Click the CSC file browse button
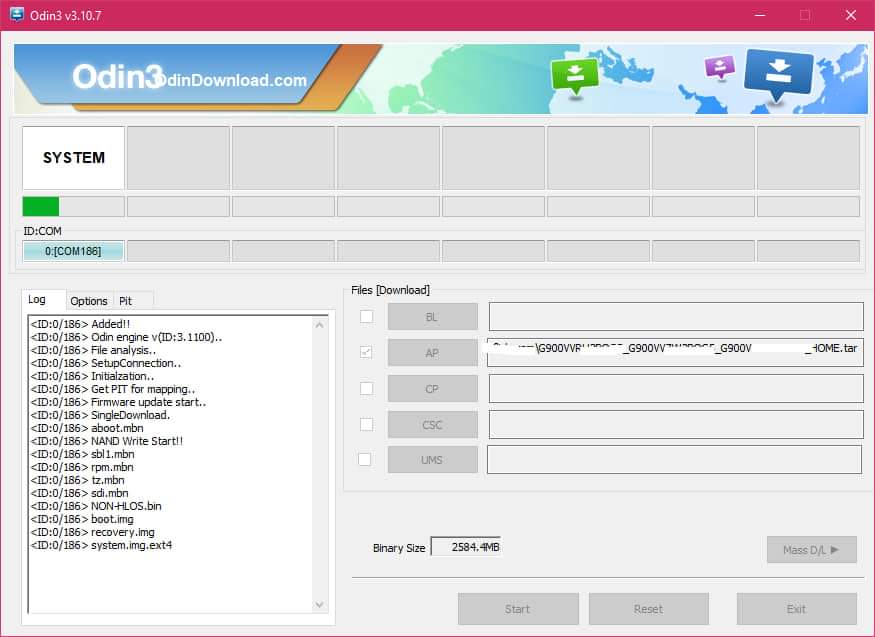 (432, 424)
